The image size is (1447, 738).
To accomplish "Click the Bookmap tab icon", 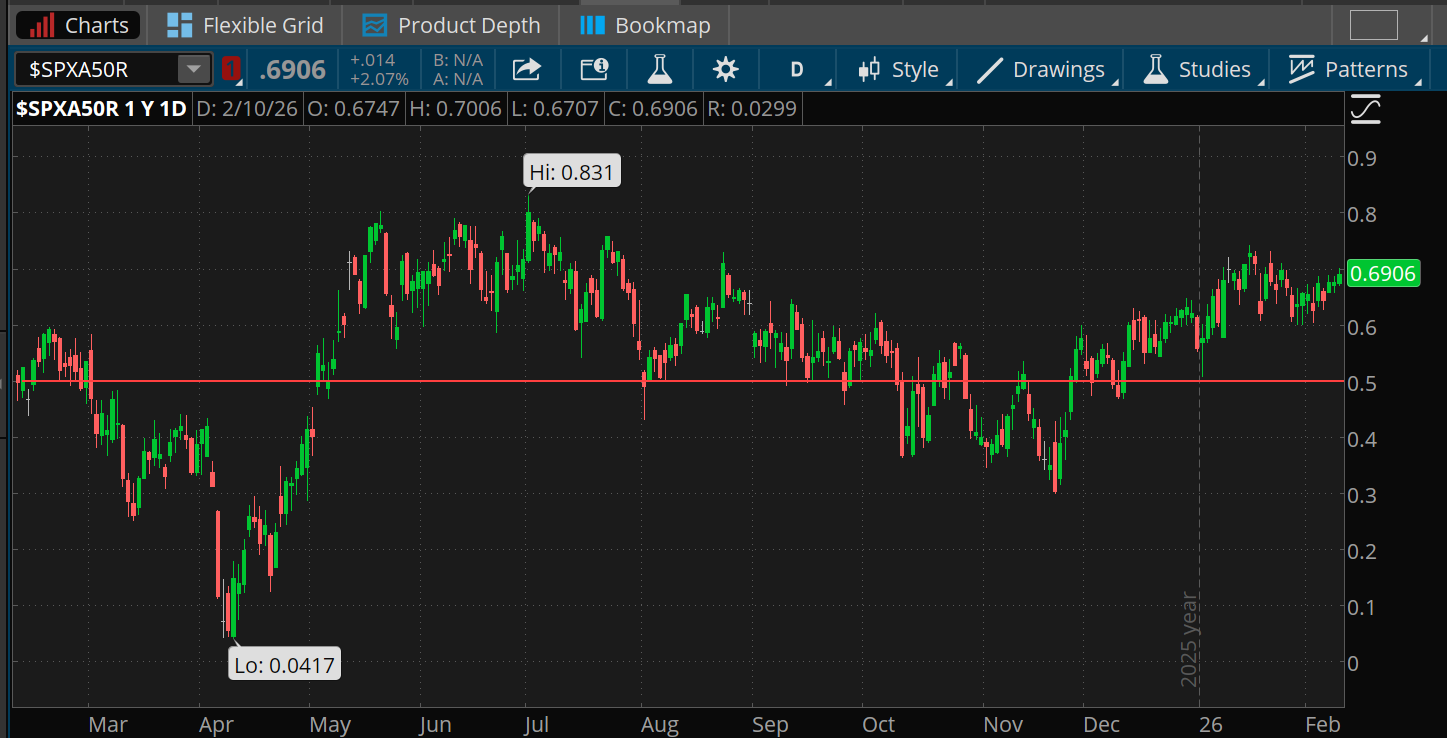I will pos(593,25).
